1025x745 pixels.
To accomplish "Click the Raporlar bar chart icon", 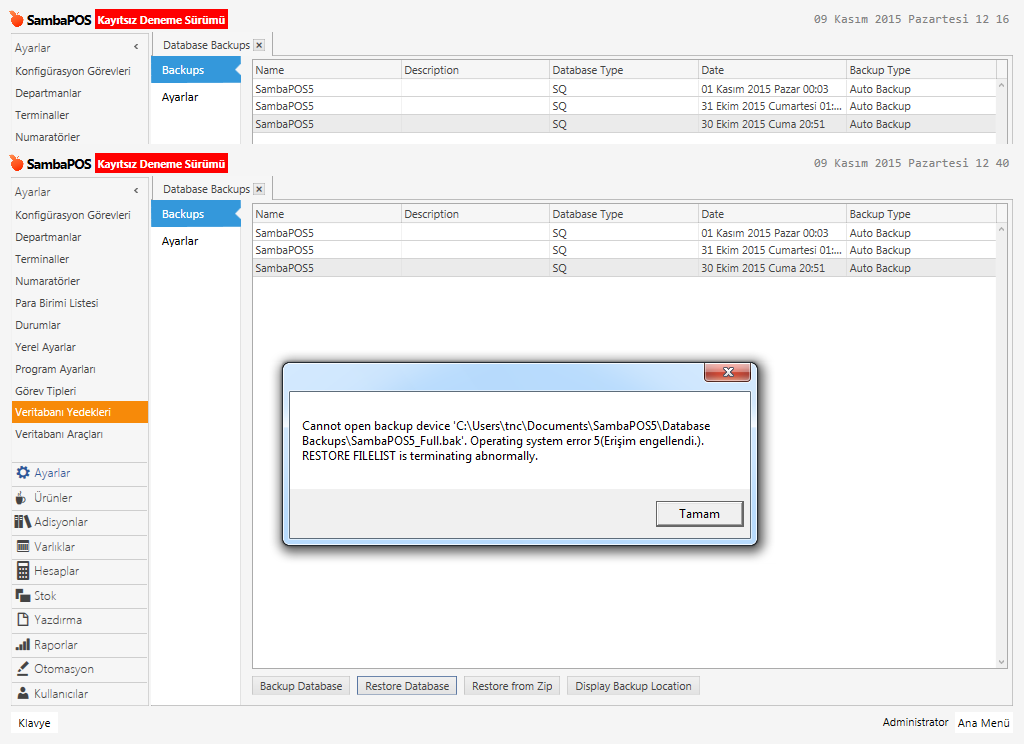I will point(22,645).
